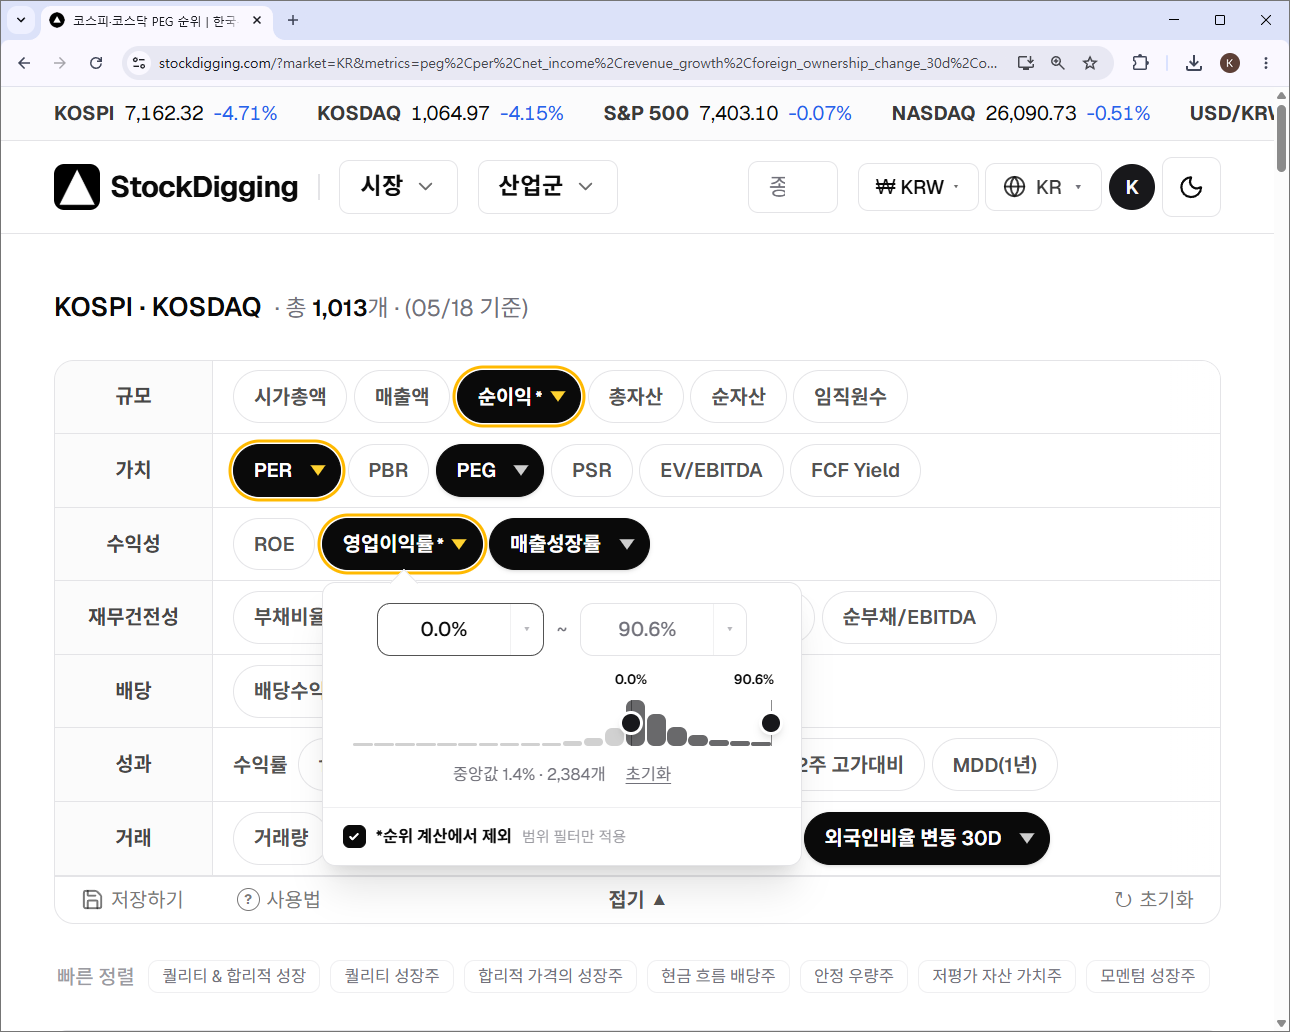
Task: Toggle the FCF Yield metric chip
Action: [x=855, y=470]
